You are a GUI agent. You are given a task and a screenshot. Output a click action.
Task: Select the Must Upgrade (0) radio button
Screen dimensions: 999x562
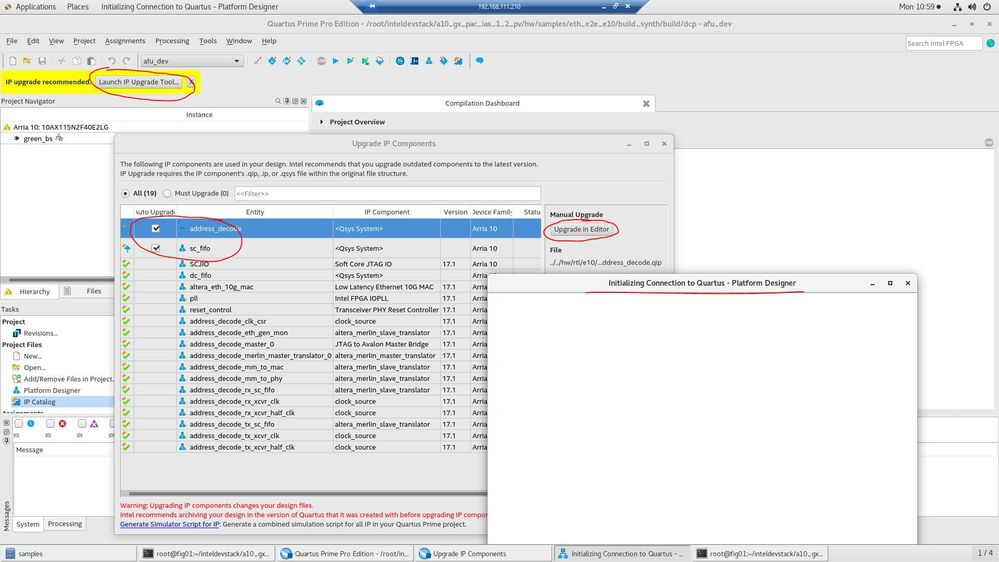(167, 193)
